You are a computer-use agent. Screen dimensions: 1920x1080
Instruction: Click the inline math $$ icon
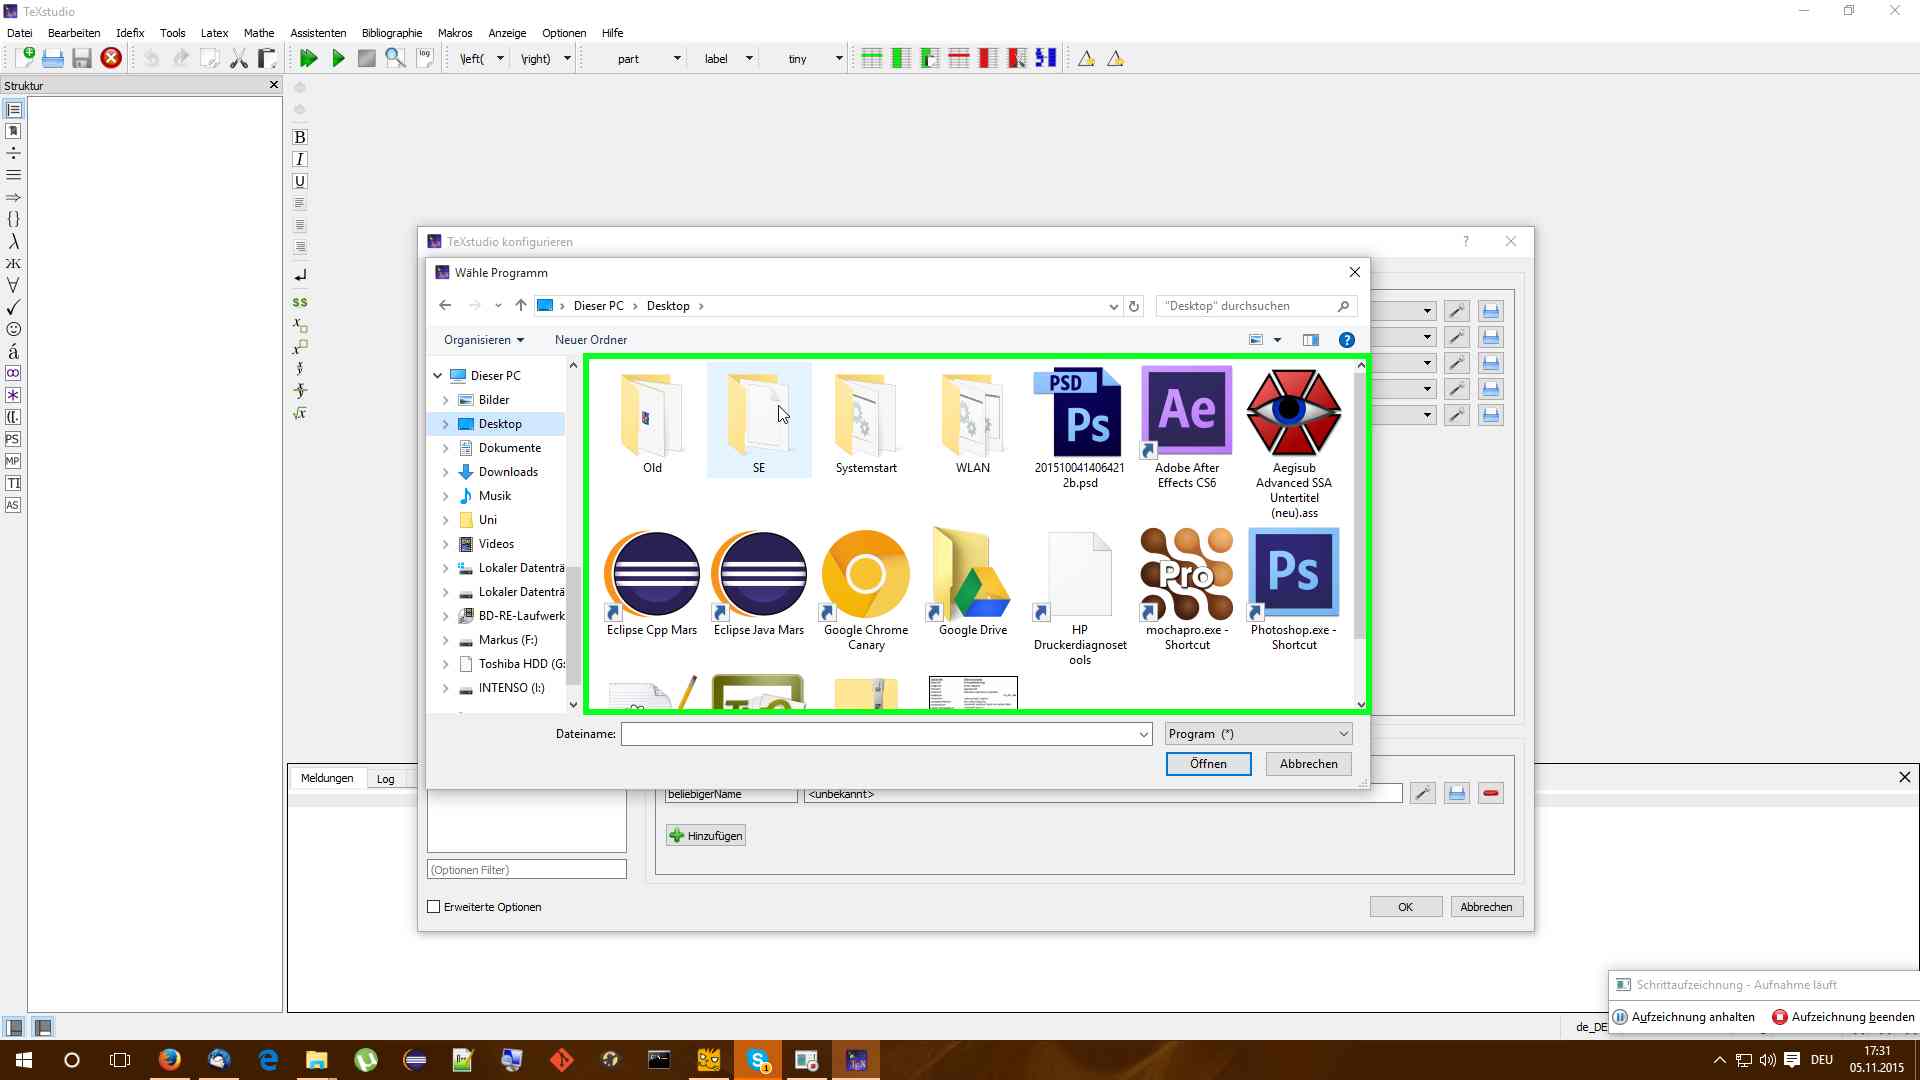click(299, 302)
